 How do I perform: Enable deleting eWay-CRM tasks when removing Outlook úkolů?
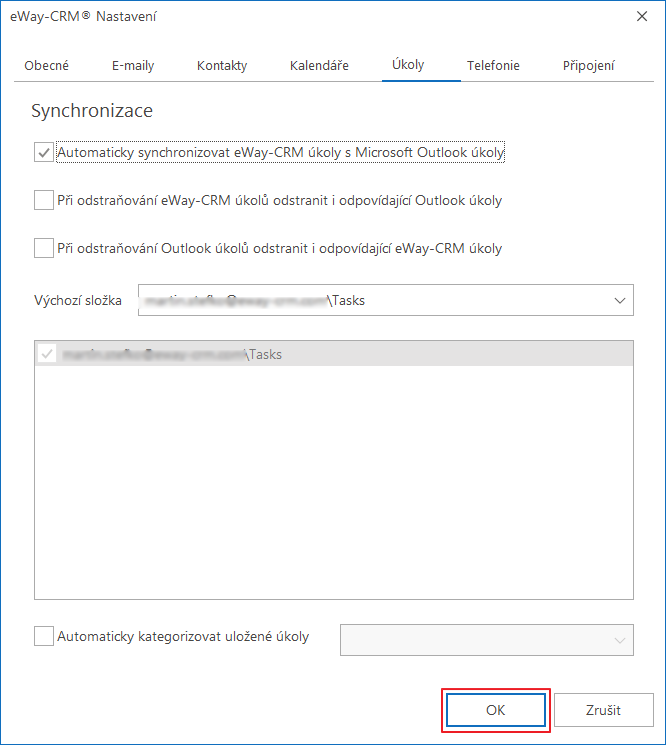[44, 248]
